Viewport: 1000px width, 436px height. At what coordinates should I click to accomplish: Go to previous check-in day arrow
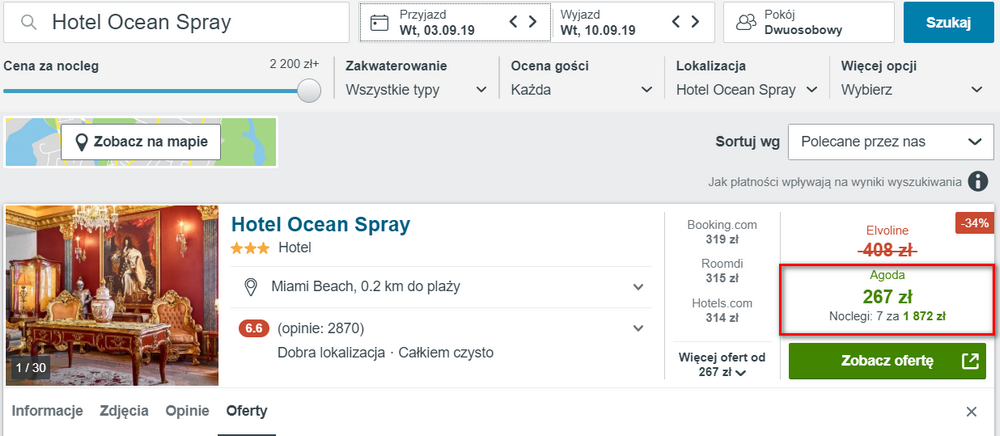coord(513,22)
